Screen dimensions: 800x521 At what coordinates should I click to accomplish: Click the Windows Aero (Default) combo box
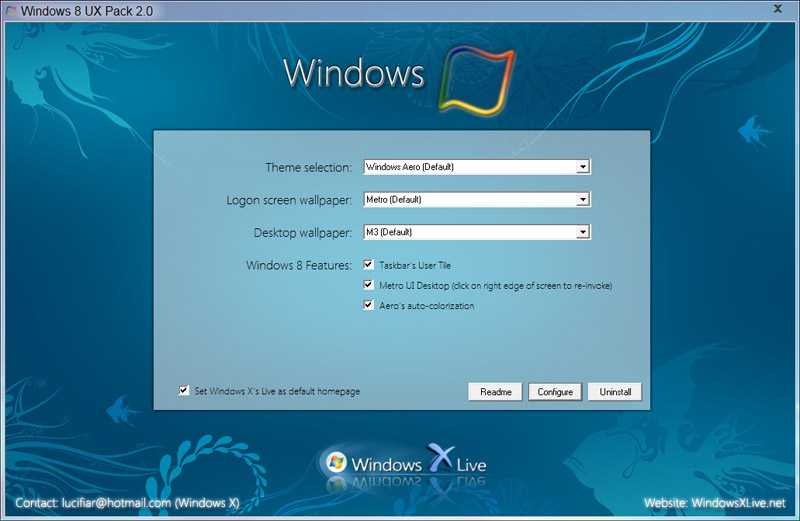point(477,167)
